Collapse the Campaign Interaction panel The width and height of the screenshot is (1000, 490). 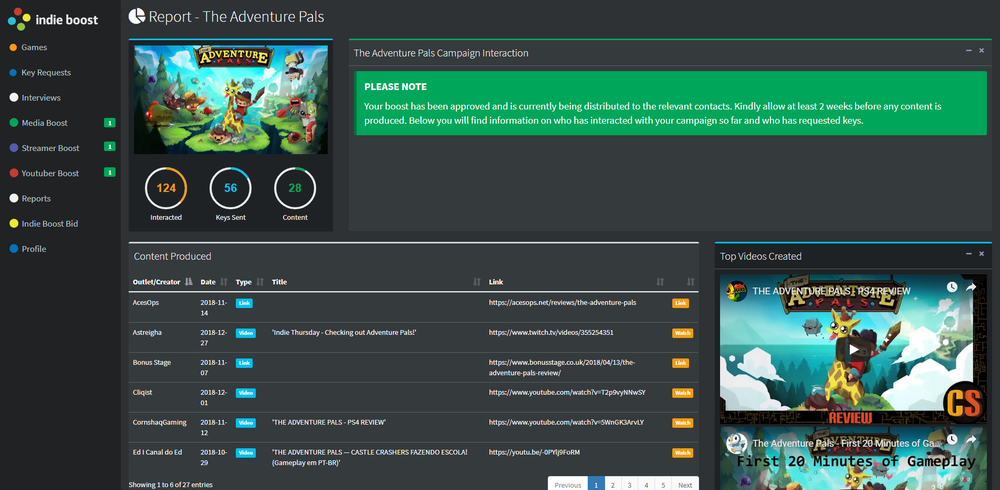click(969, 50)
